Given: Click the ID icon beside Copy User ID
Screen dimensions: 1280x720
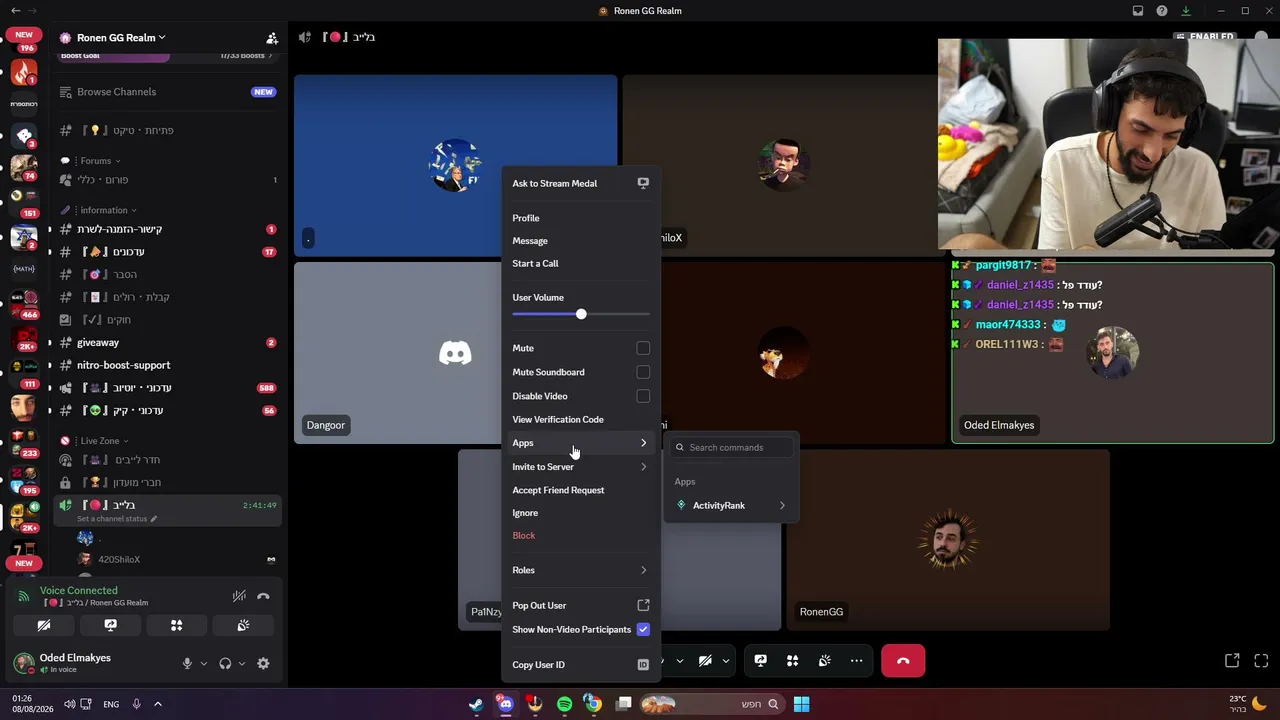Looking at the screenshot, I should (643, 665).
